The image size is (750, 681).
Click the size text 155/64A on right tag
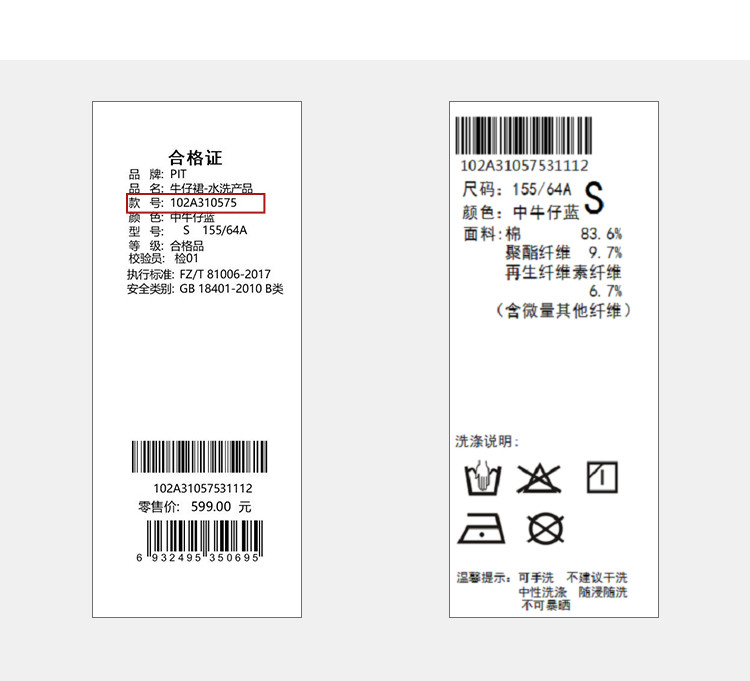[542, 189]
